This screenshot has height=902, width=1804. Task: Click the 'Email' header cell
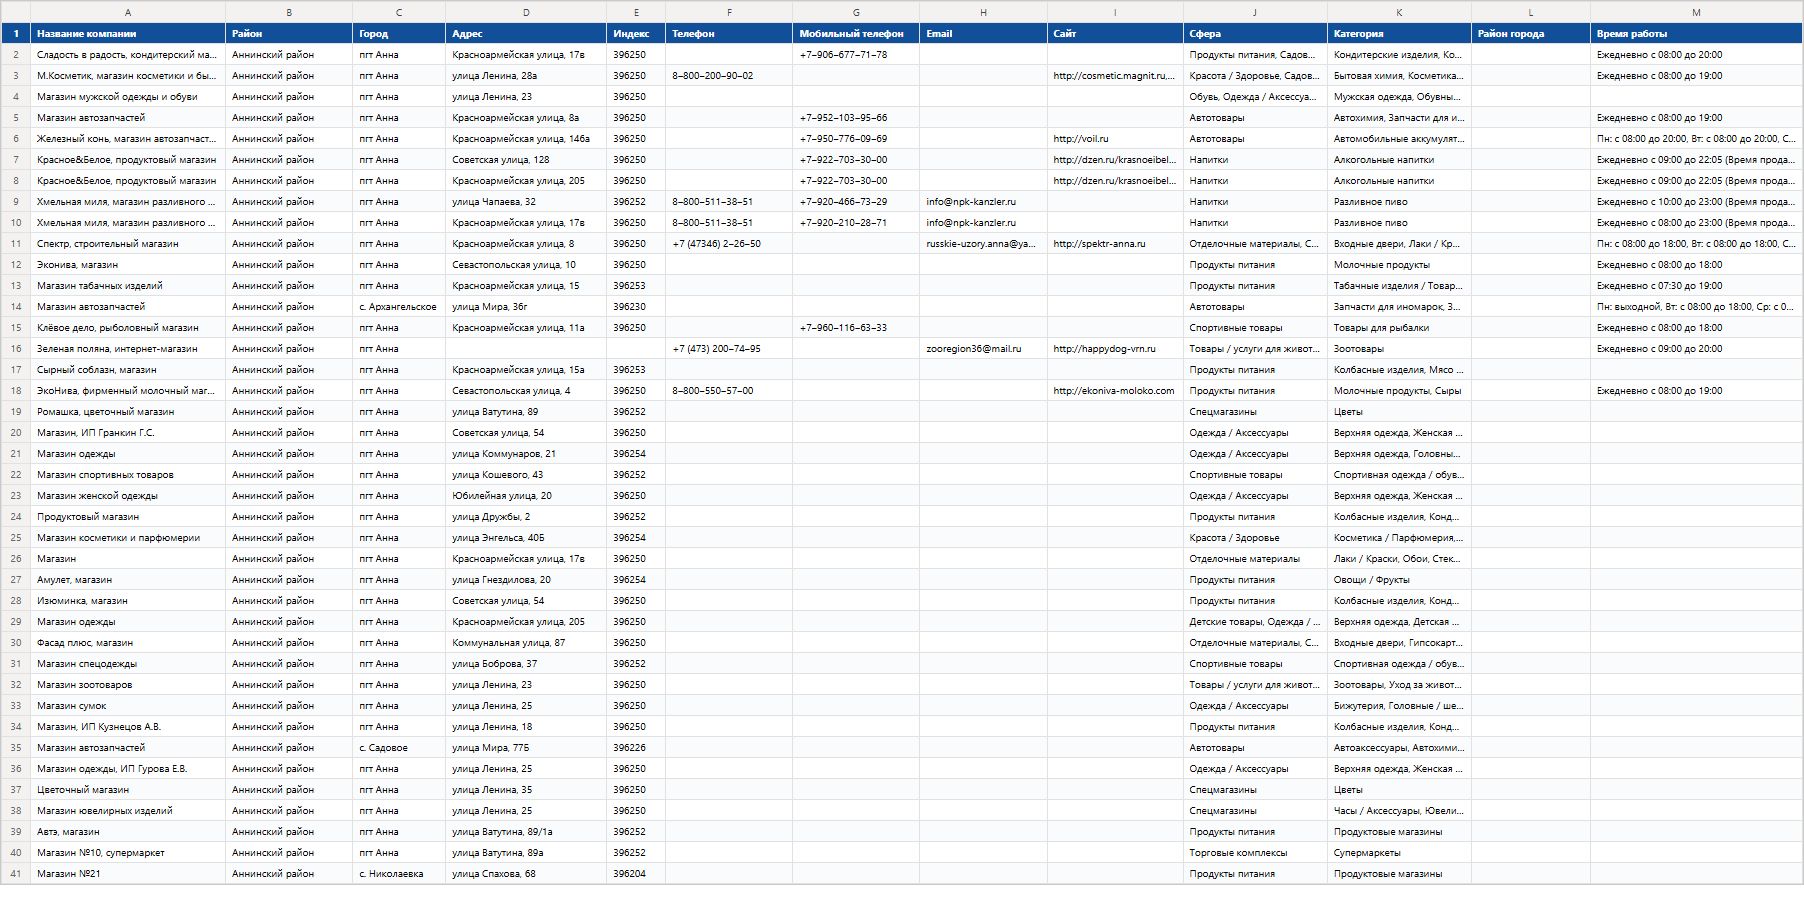coord(983,33)
